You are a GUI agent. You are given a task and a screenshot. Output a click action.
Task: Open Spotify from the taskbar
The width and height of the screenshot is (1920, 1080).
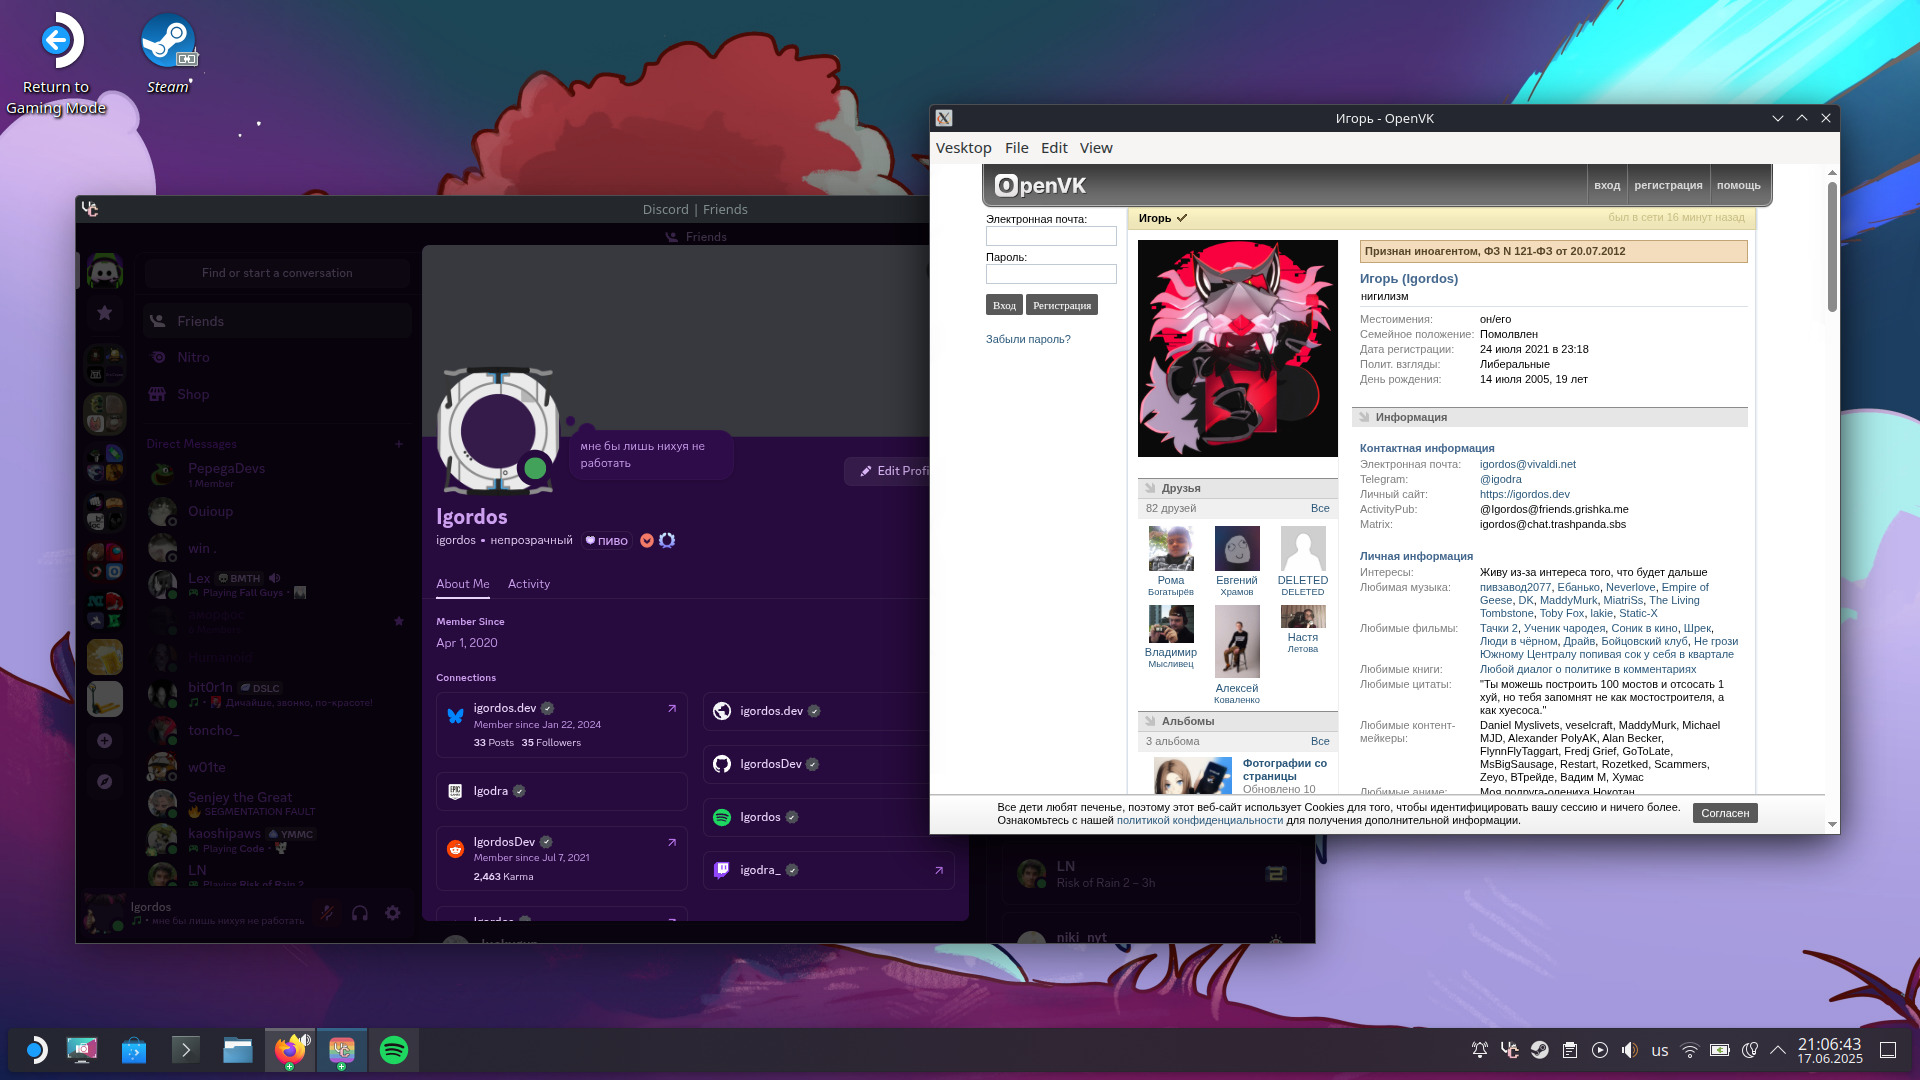coord(394,1050)
